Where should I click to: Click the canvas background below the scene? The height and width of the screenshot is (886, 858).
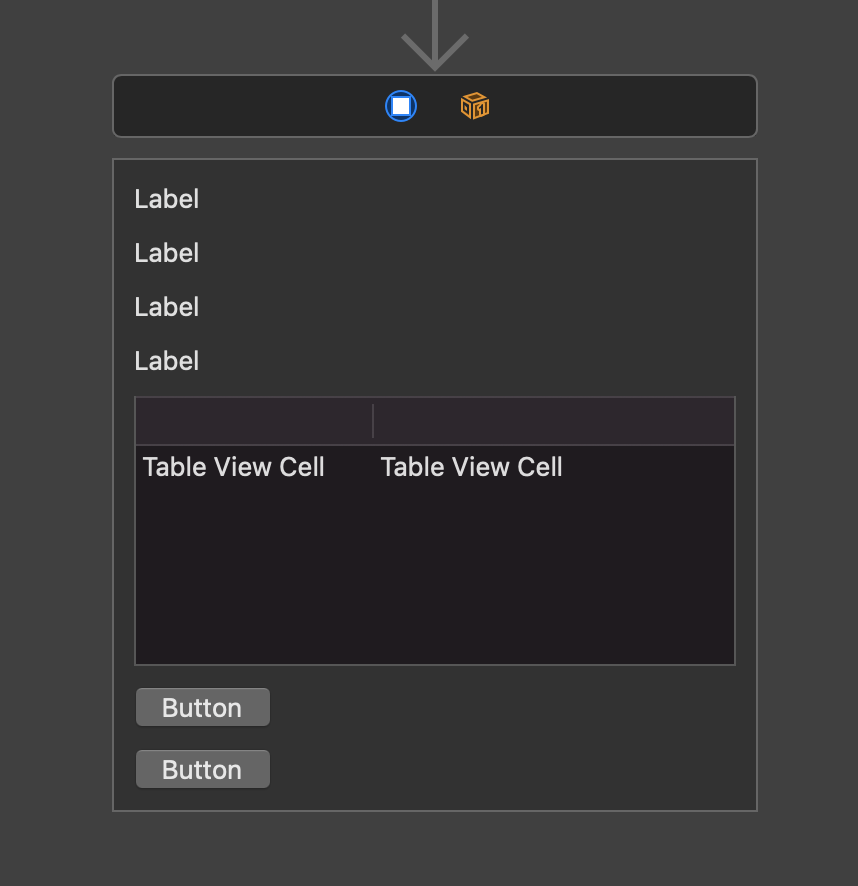click(x=435, y=850)
